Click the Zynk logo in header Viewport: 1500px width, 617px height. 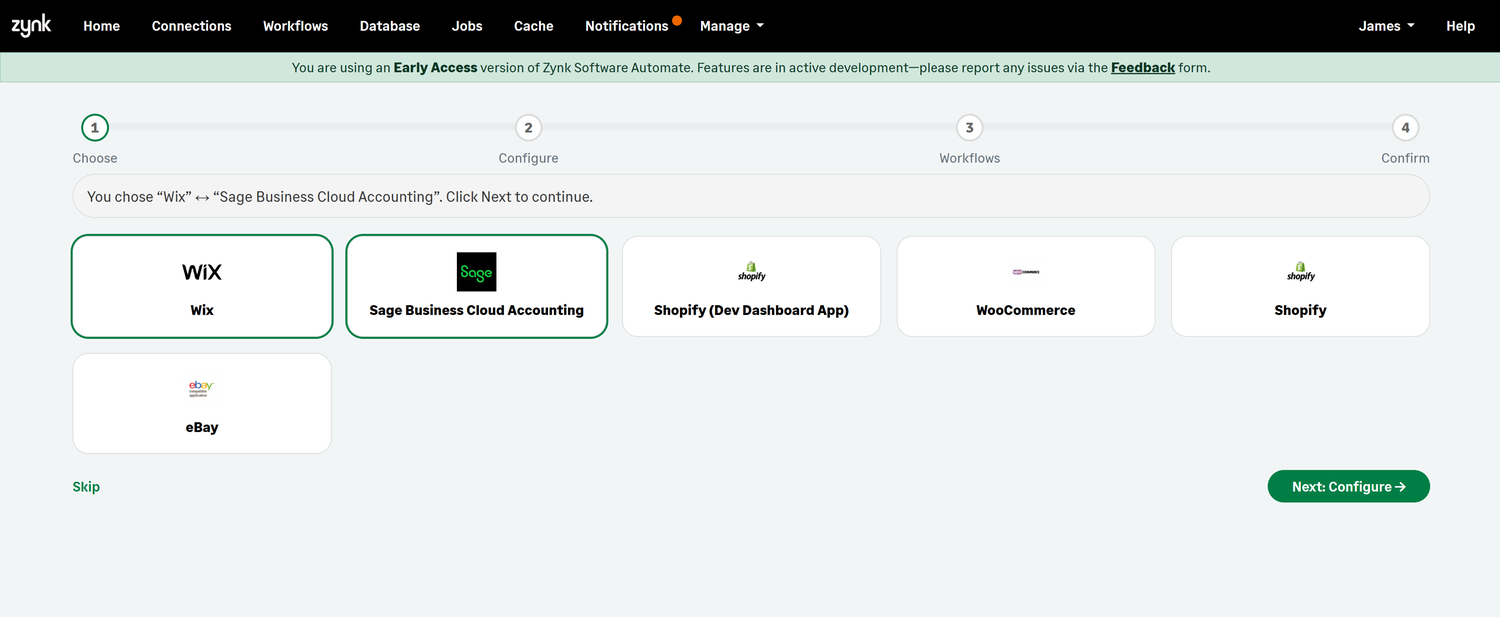click(x=31, y=26)
